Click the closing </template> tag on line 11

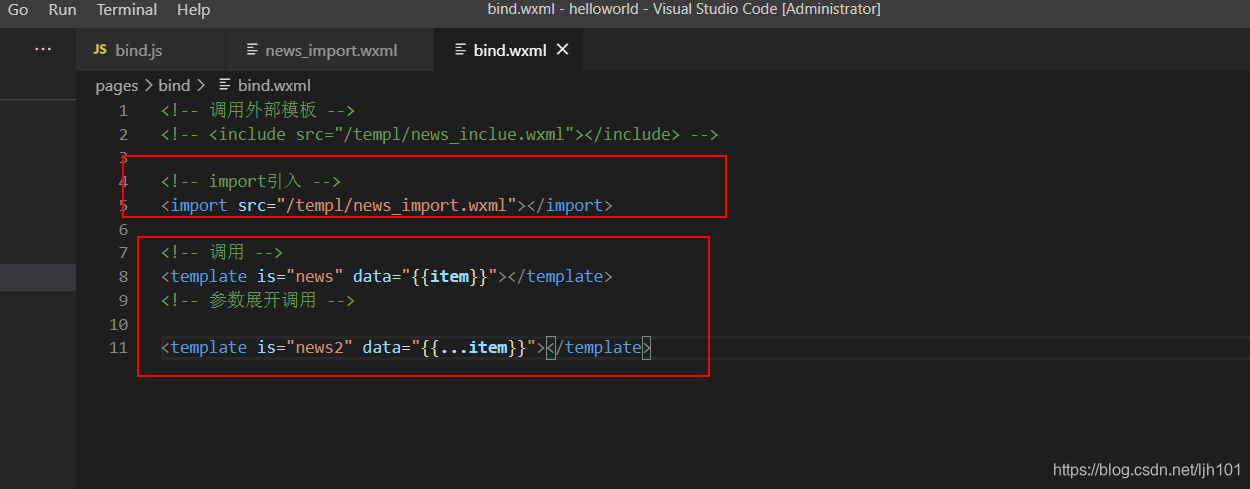(598, 348)
